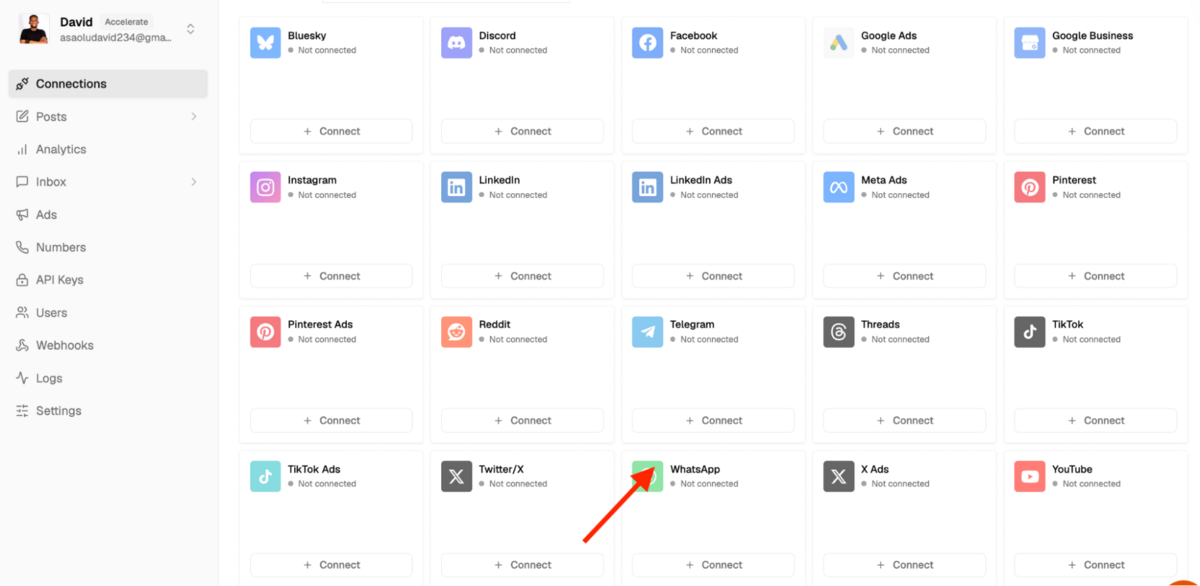This screenshot has height=586, width=1200.
Task: Connect the Facebook account
Action: (713, 131)
